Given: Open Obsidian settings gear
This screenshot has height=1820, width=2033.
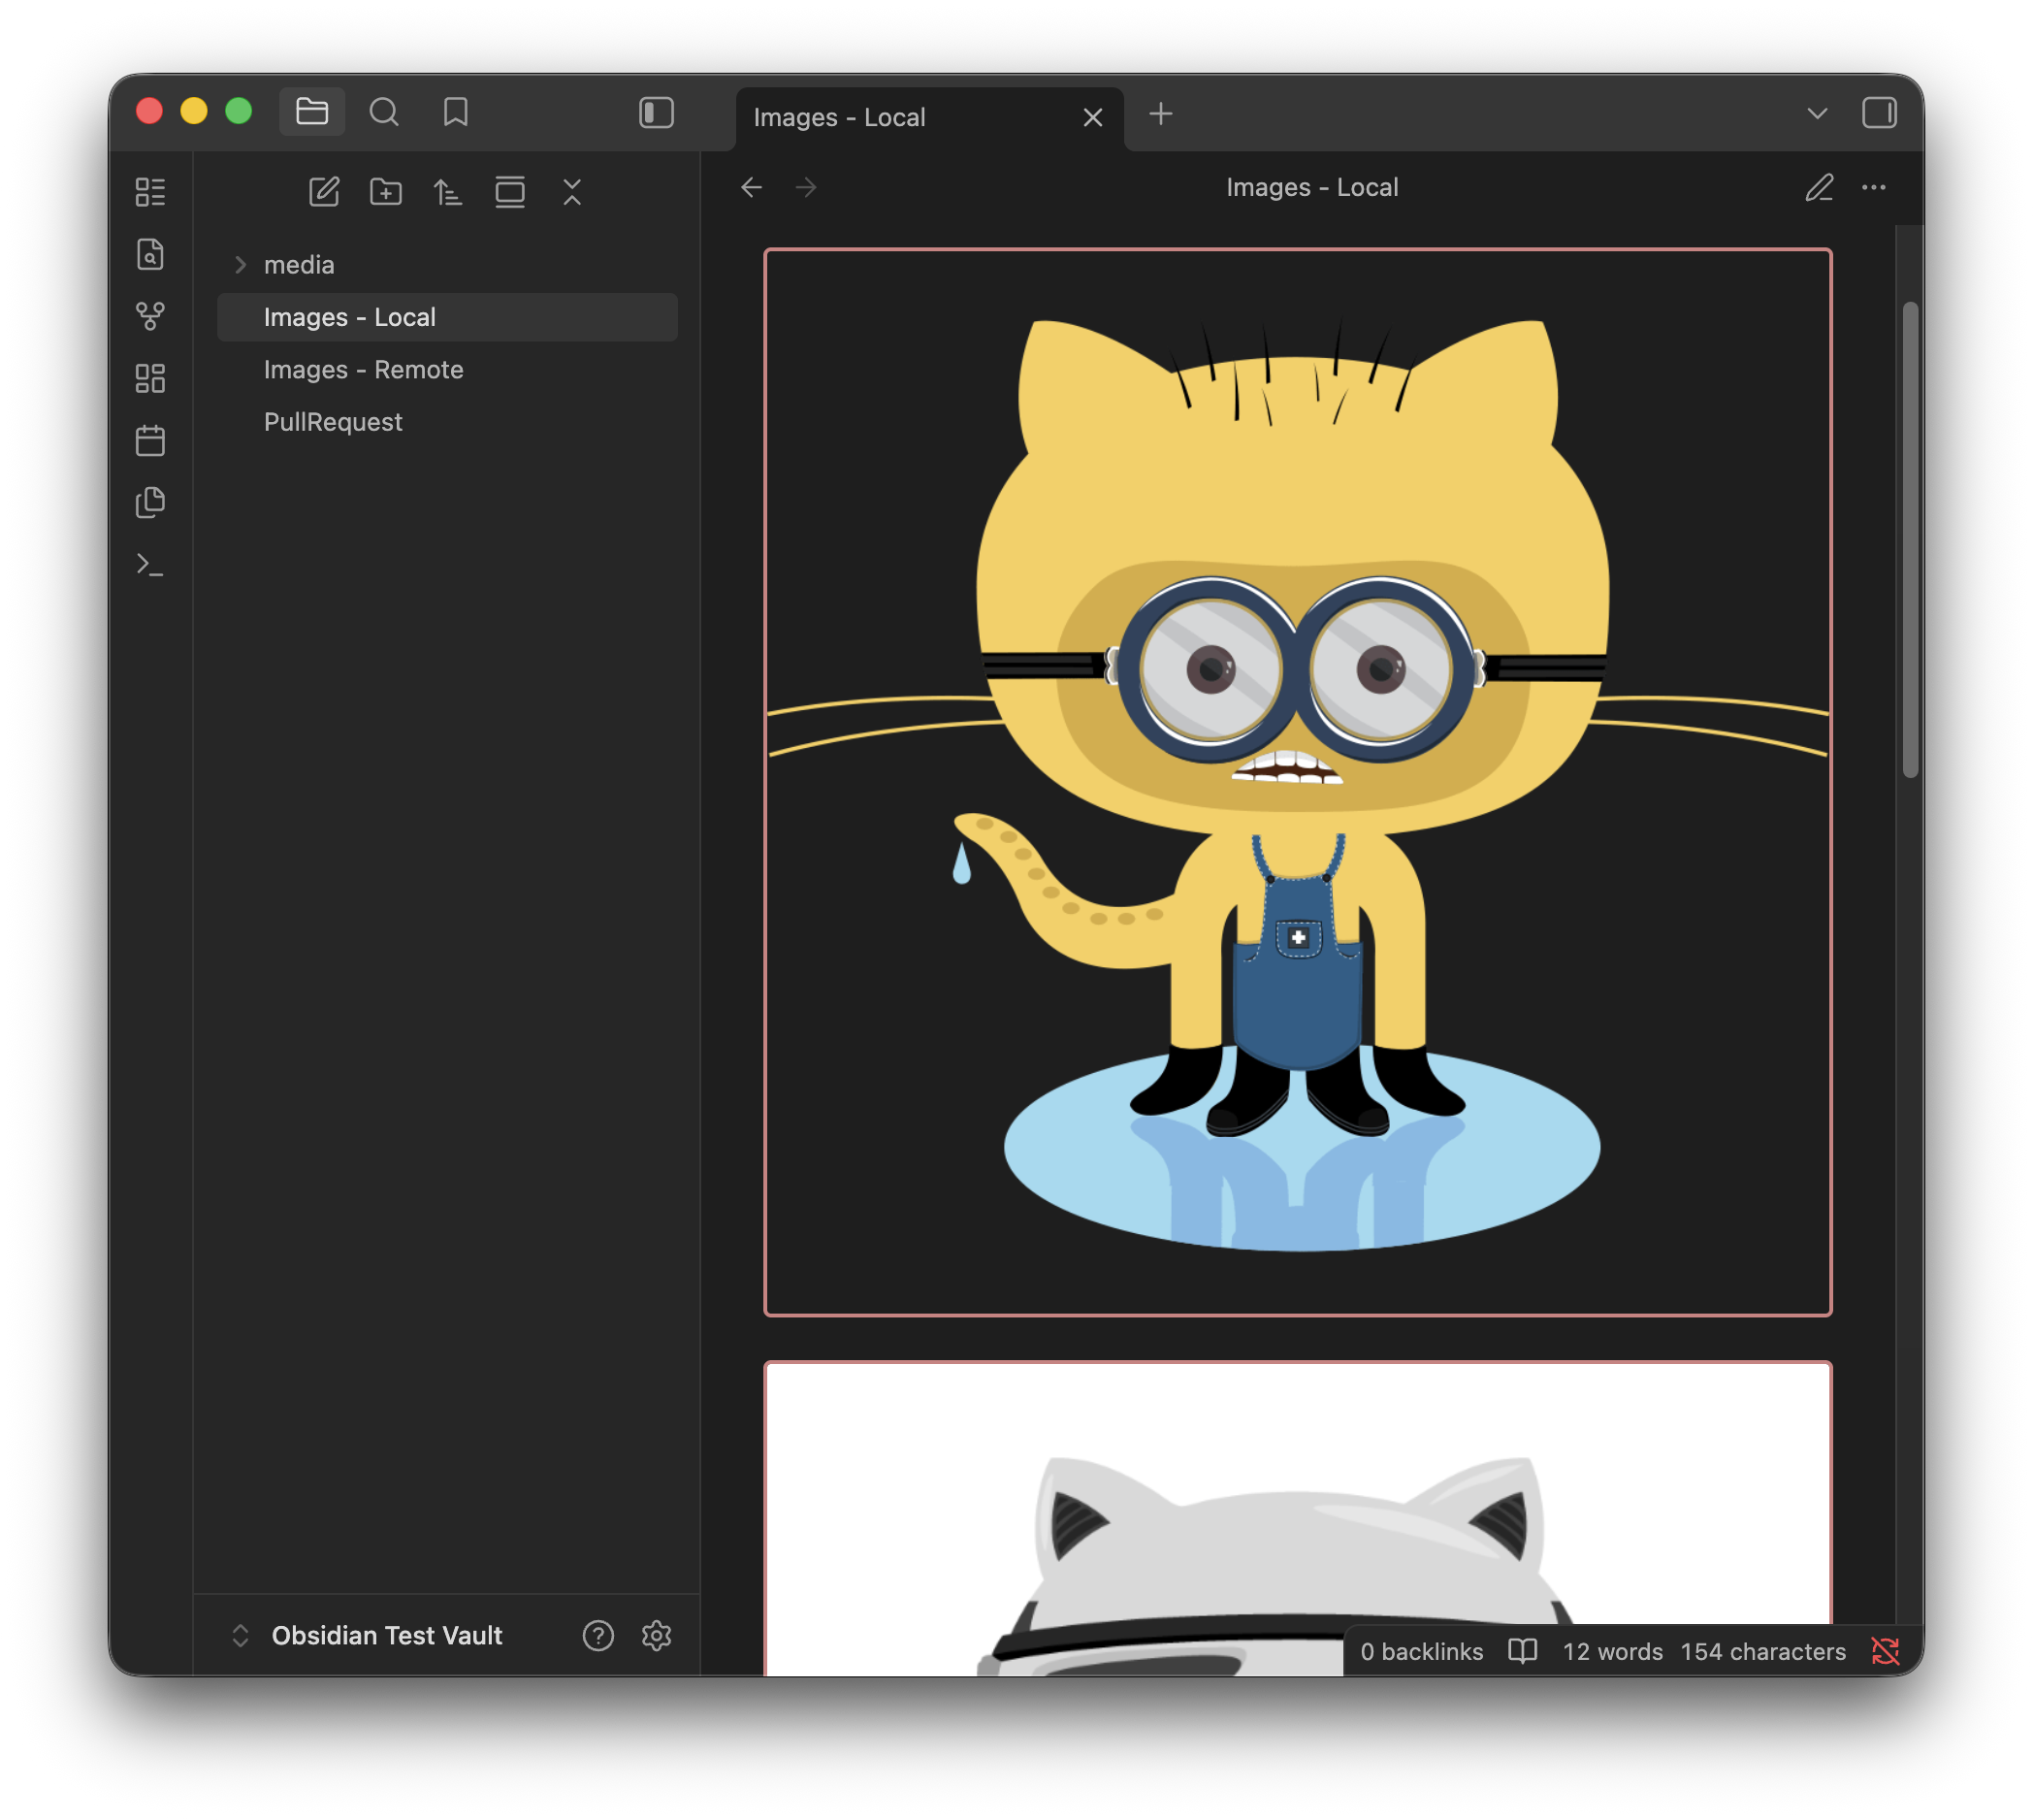Looking at the screenshot, I should tap(656, 1636).
